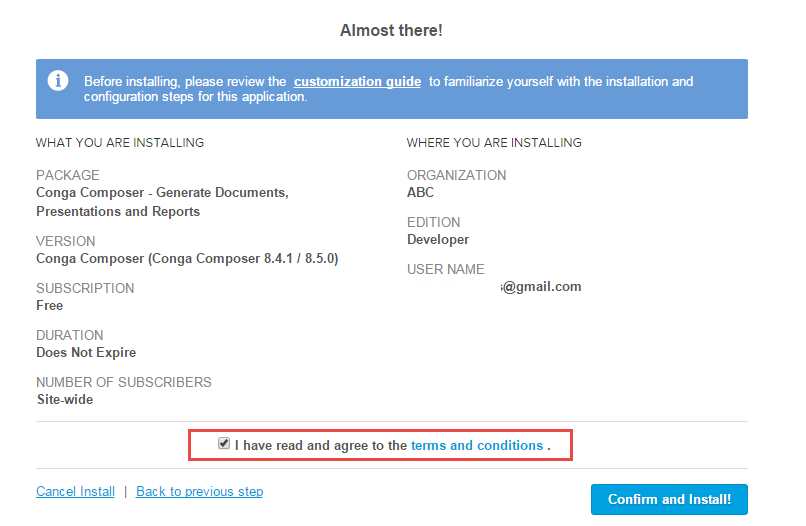Click the "Site-wide" subscribers value

click(x=65, y=399)
